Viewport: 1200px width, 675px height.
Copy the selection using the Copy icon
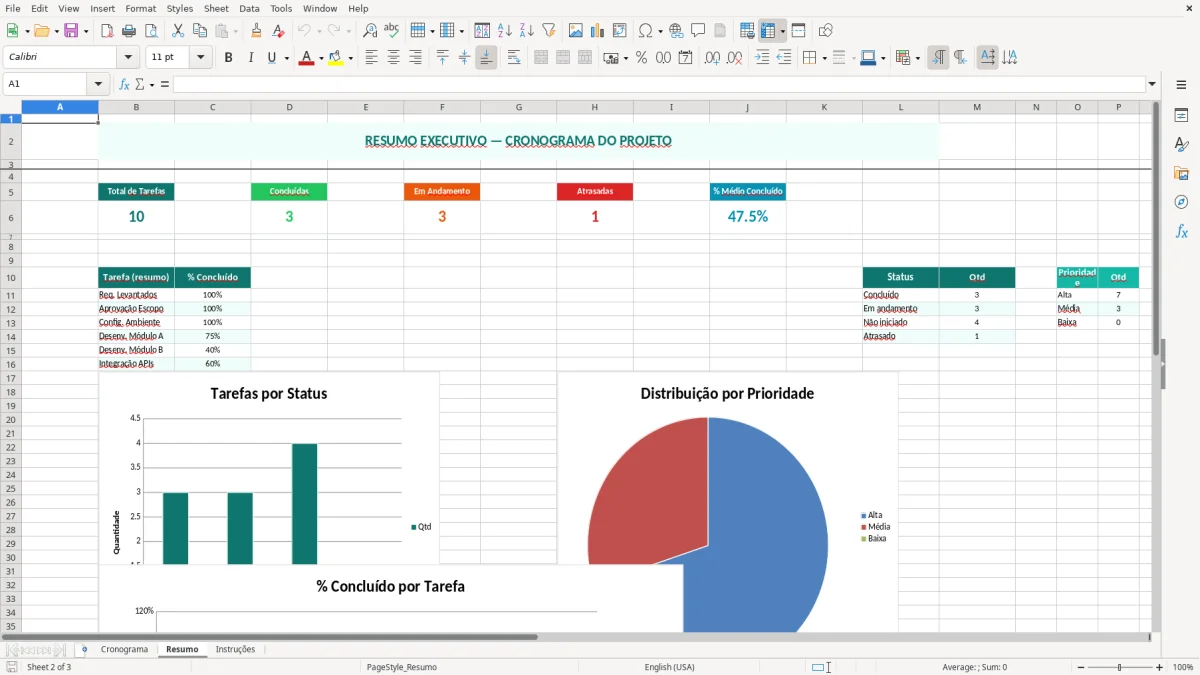[200, 31]
